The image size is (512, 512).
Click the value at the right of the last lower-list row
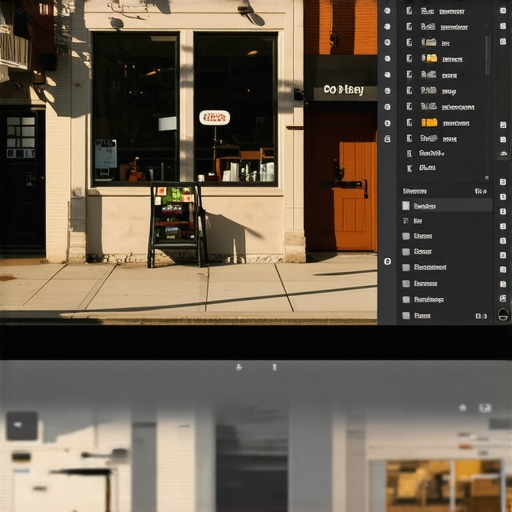click(481, 316)
